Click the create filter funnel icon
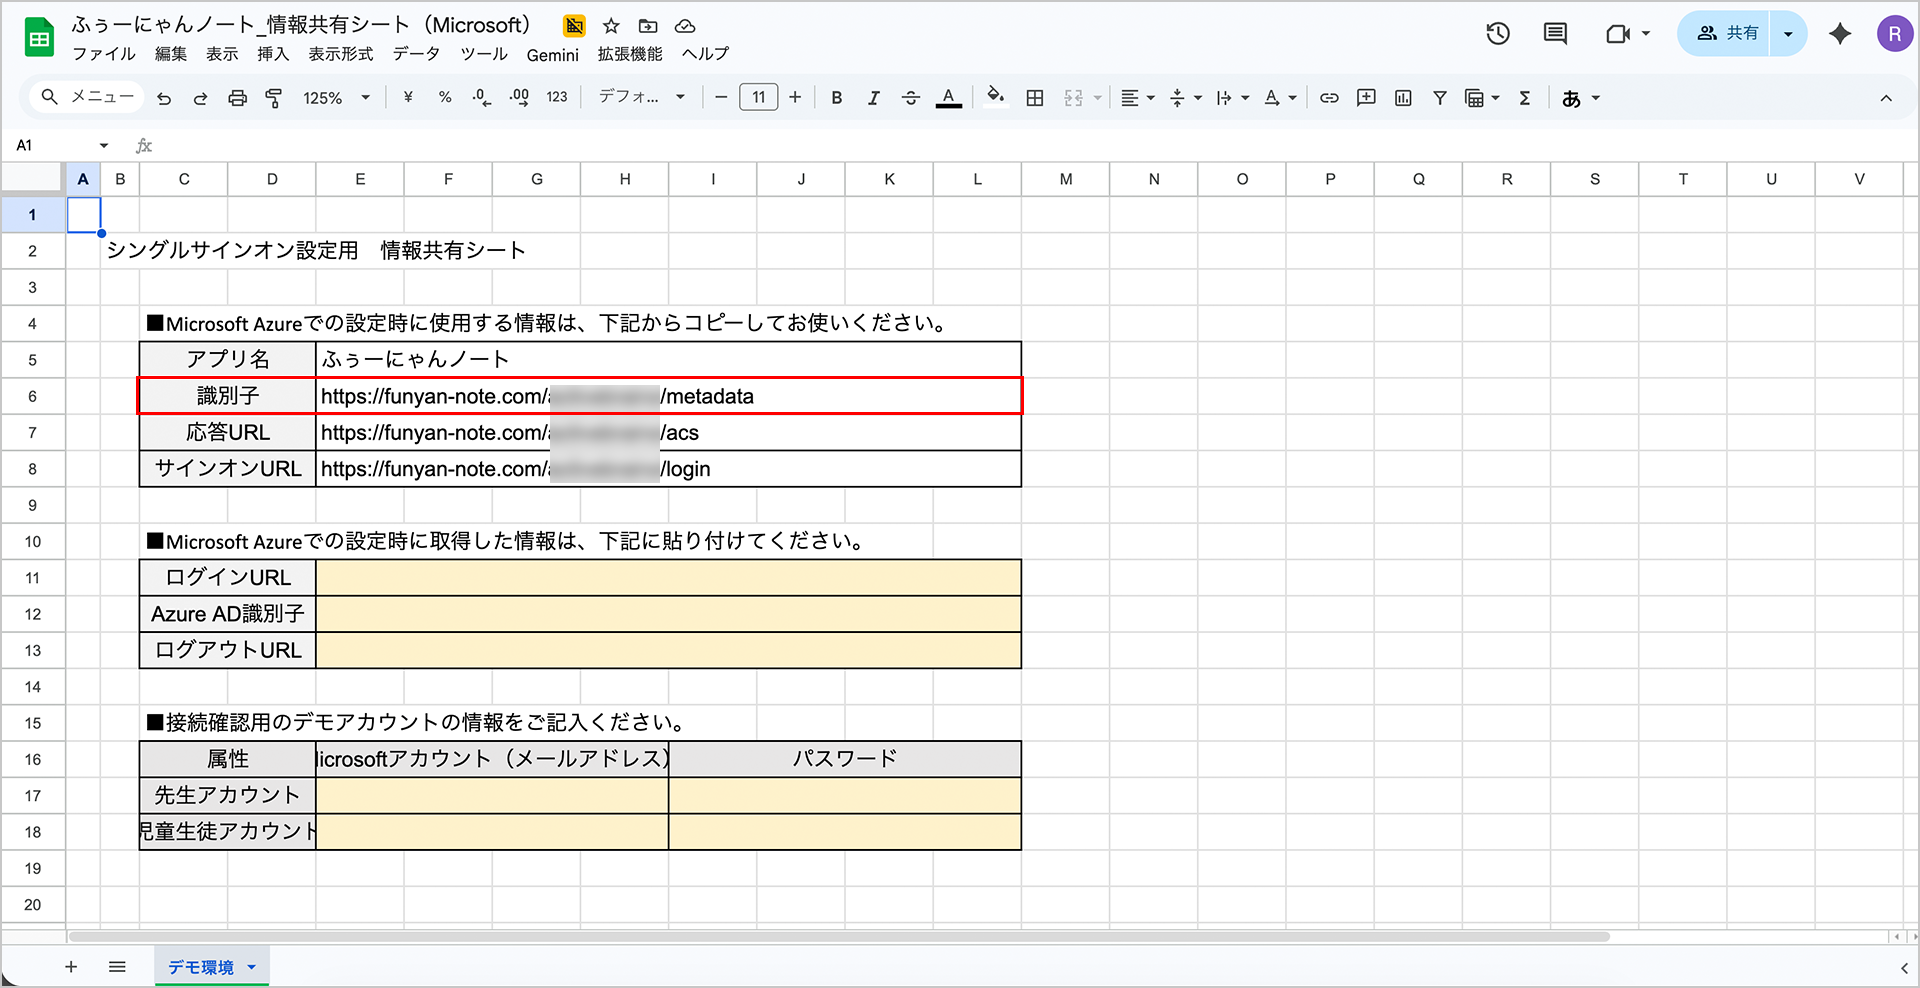This screenshot has height=988, width=1920. click(x=1440, y=98)
